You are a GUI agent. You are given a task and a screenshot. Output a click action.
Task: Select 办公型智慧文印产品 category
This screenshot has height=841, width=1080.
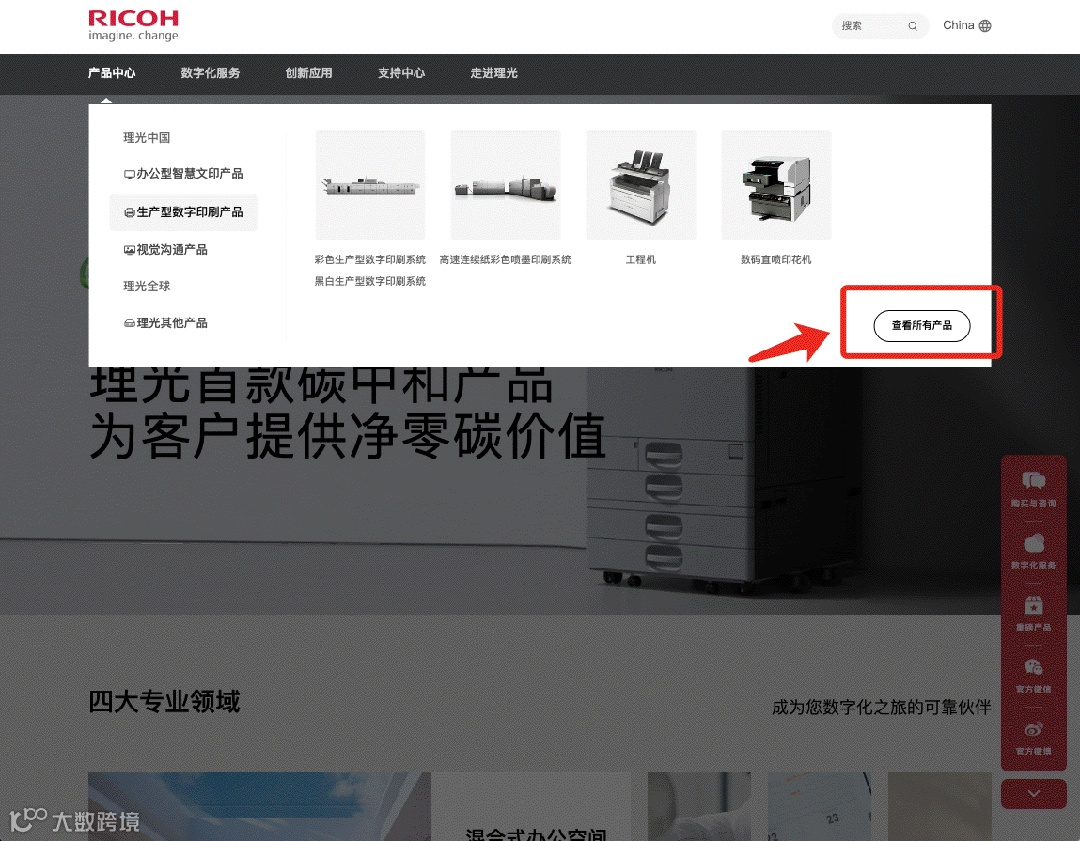183,174
